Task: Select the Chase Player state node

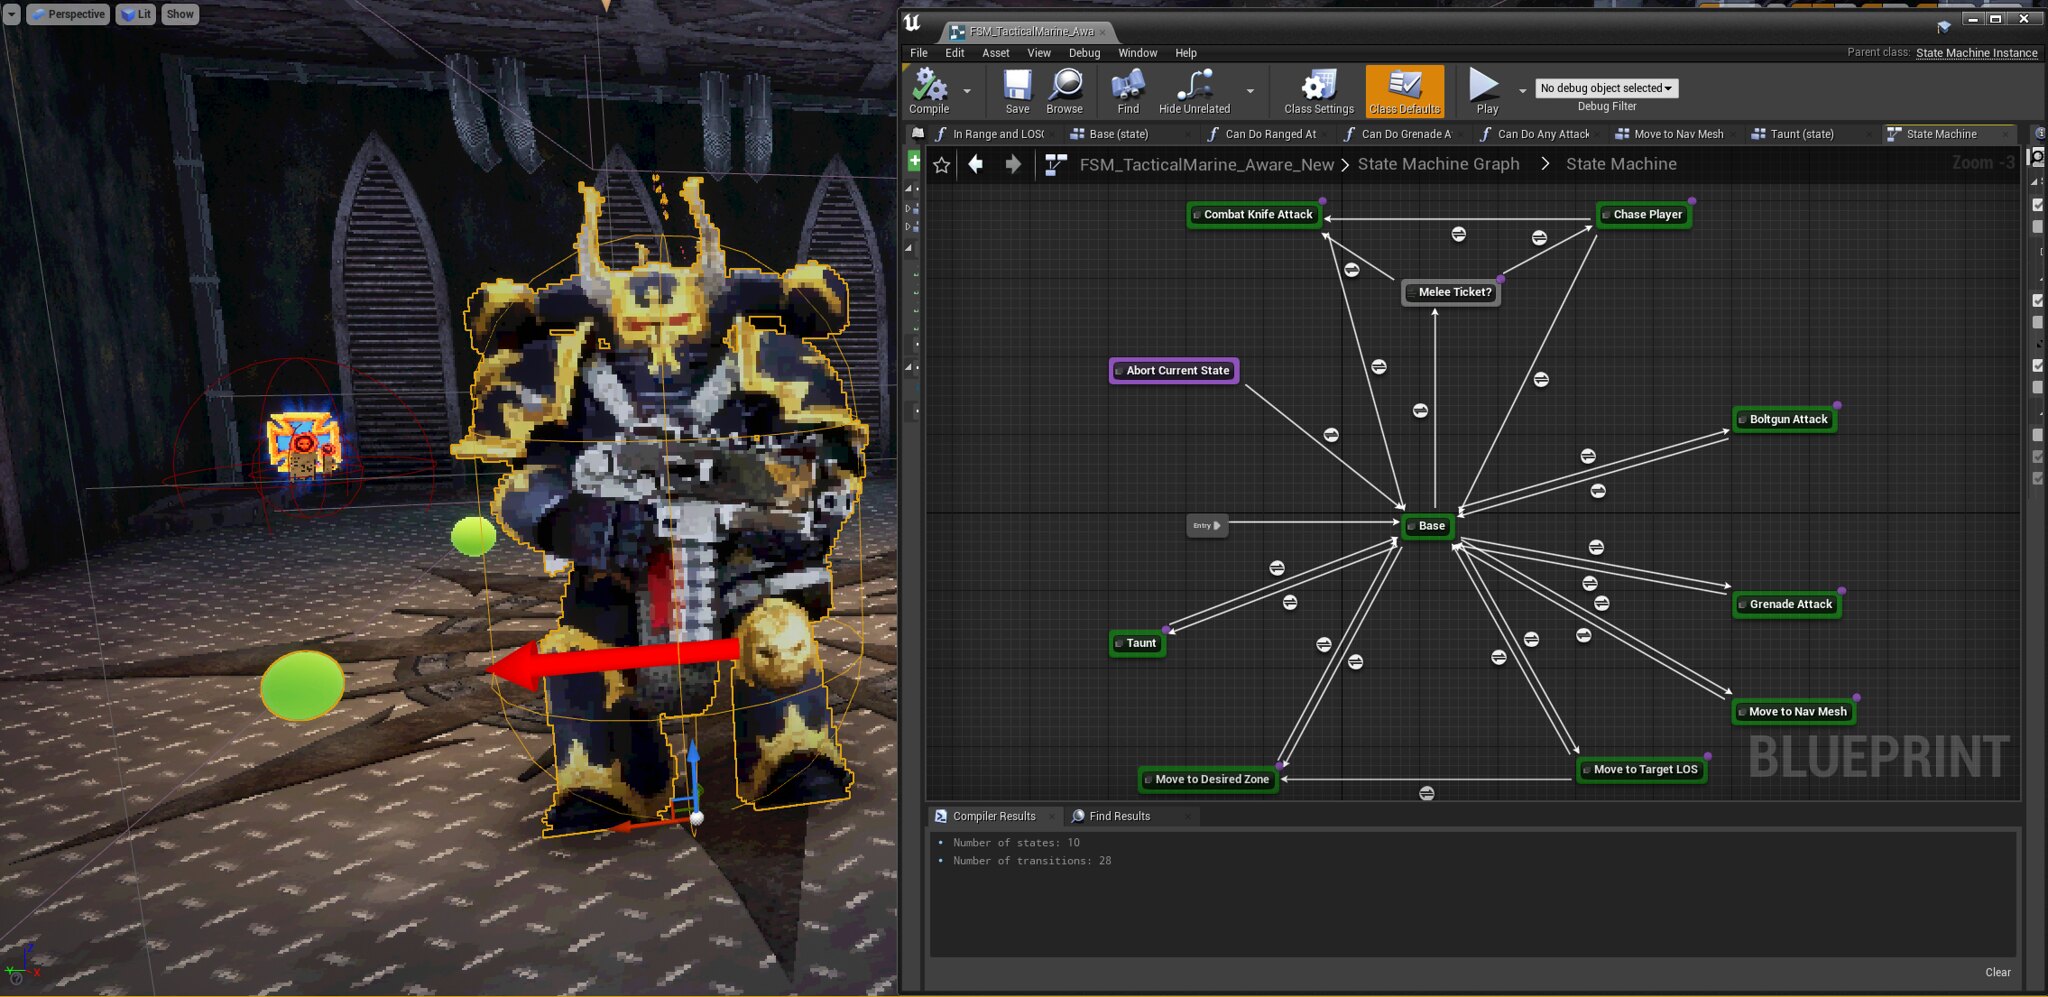Action: point(1644,215)
